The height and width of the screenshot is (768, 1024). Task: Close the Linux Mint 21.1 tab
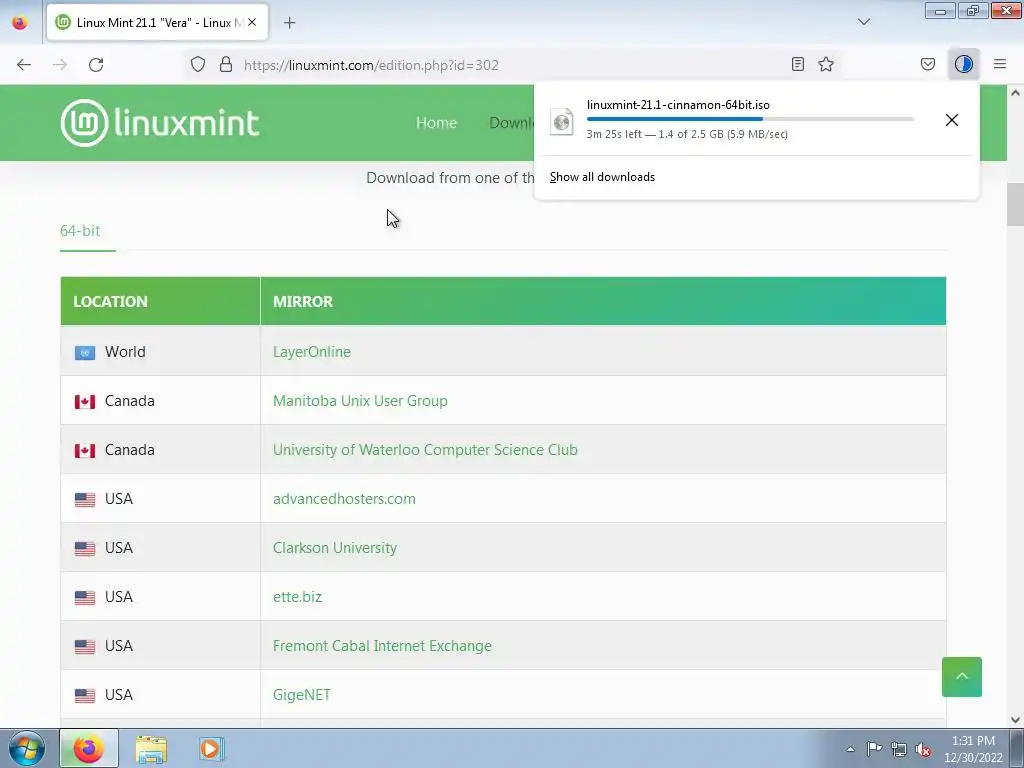point(252,22)
